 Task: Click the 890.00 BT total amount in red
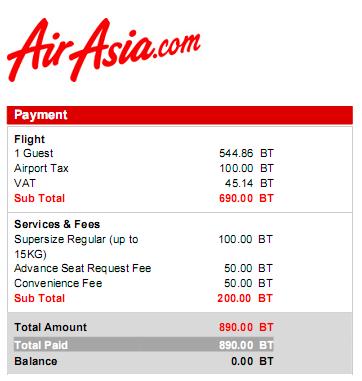click(x=246, y=327)
